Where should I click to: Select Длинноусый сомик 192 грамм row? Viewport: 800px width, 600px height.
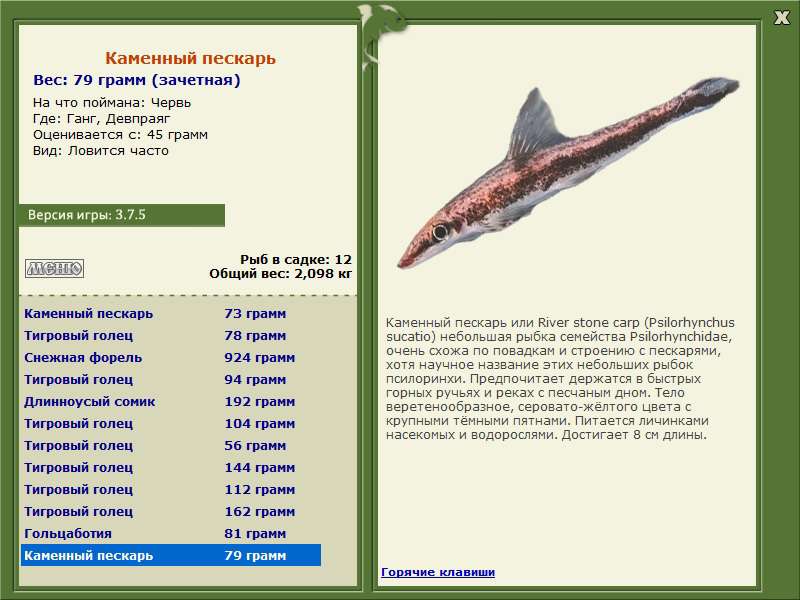pyautogui.click(x=171, y=402)
